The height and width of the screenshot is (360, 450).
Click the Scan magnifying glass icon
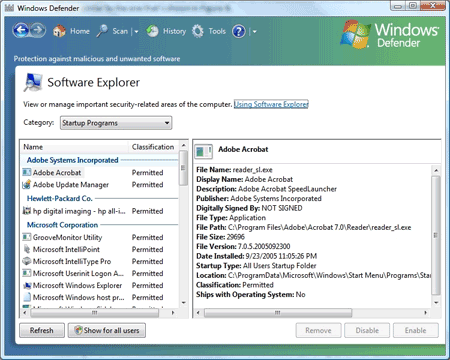coord(102,31)
